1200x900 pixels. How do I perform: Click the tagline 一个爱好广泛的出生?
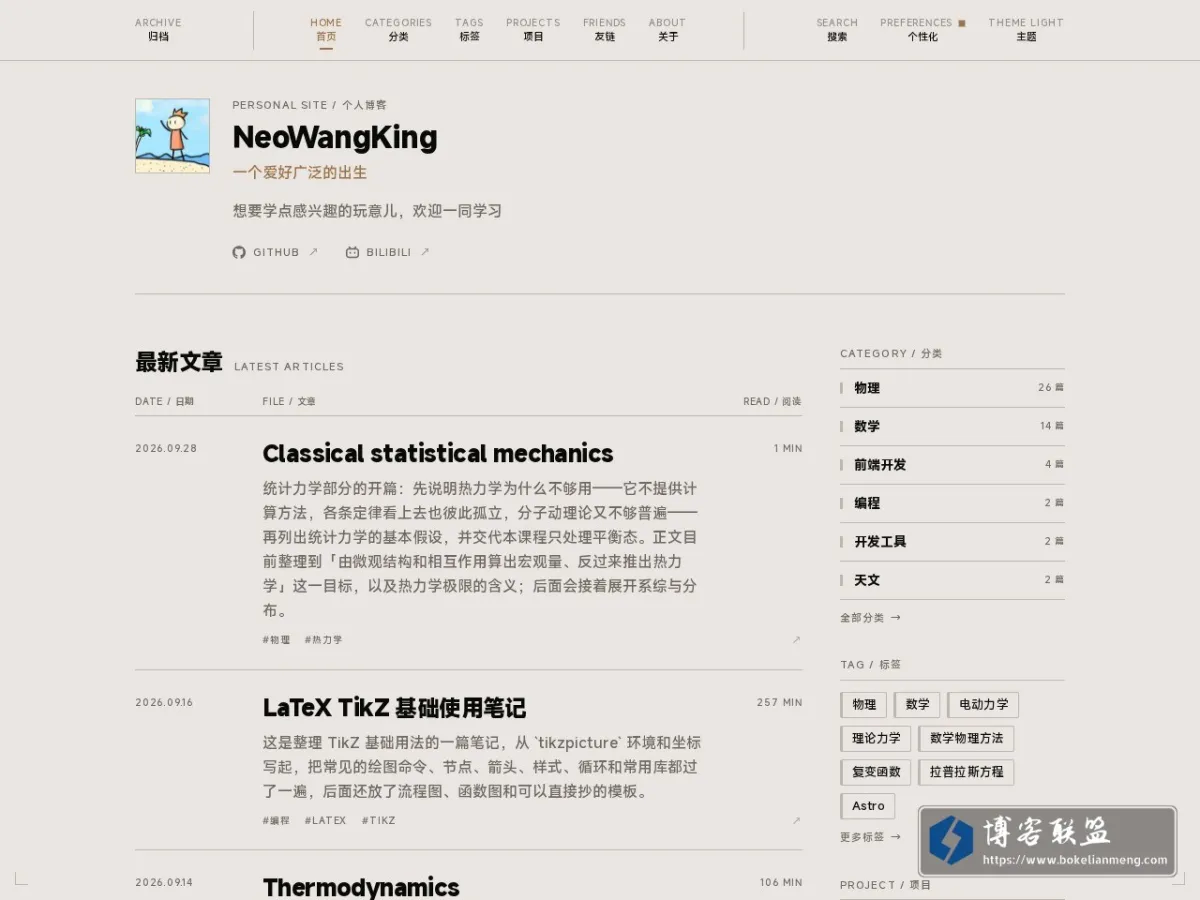coord(300,172)
